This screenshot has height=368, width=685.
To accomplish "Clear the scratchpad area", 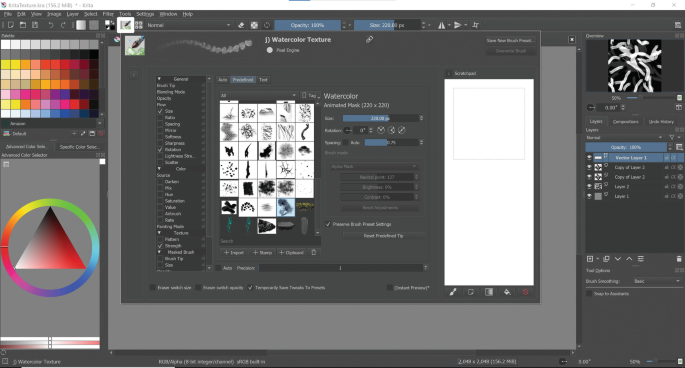I will click(x=526, y=292).
